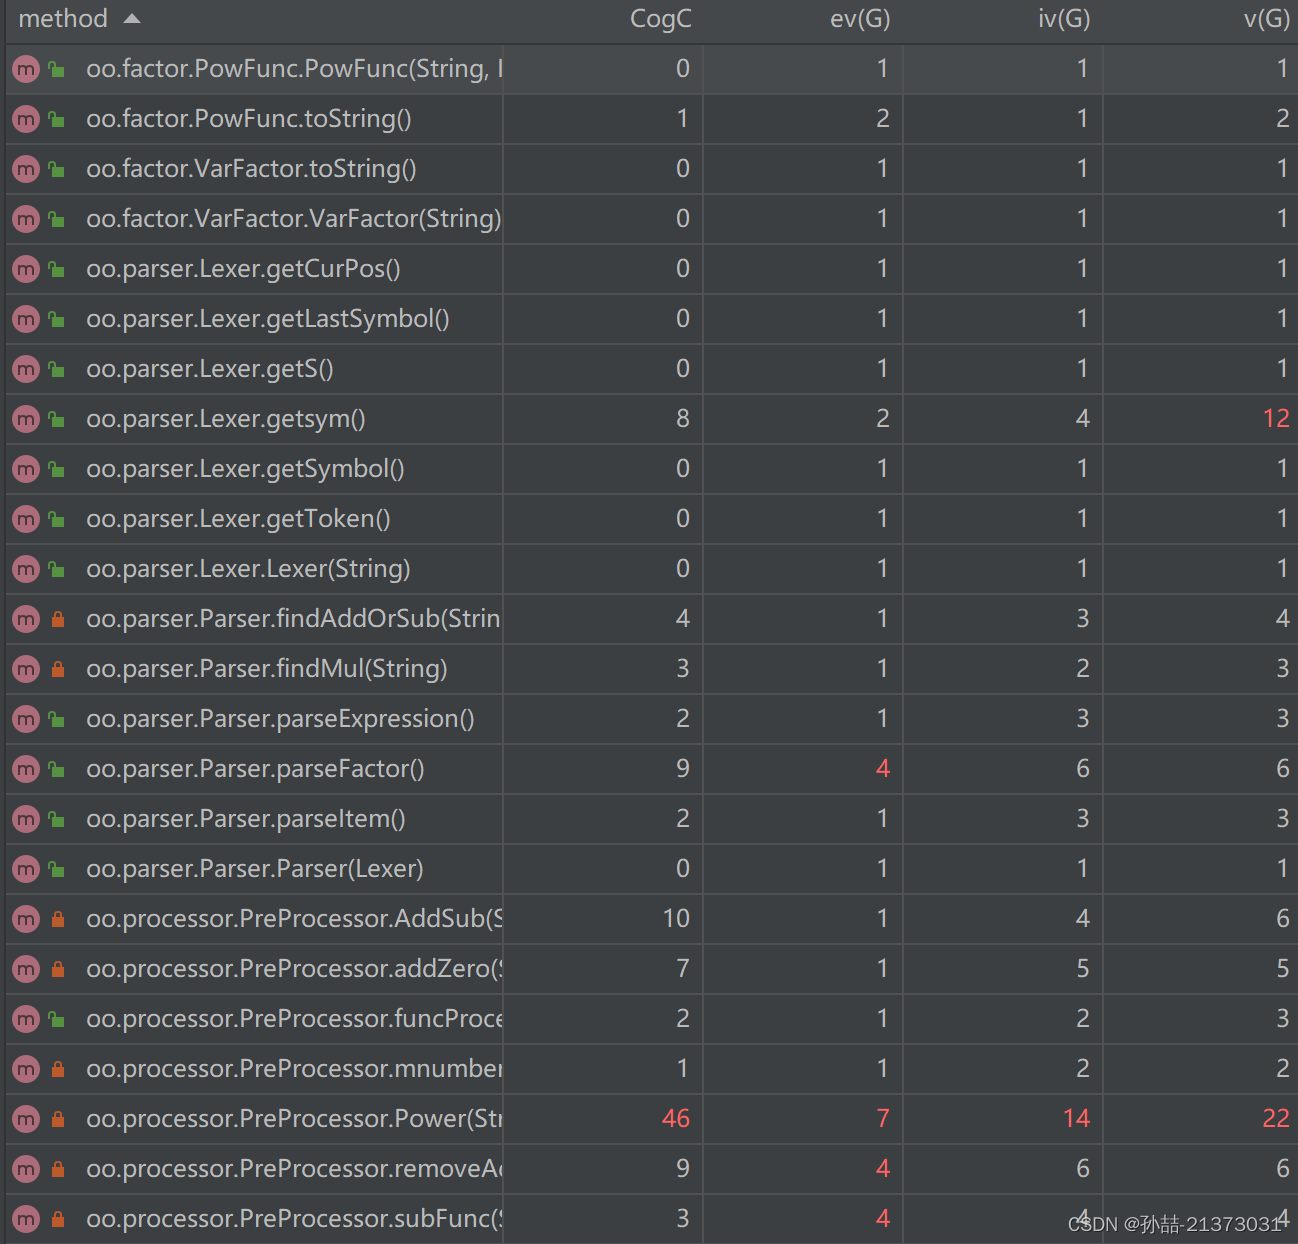This screenshot has width=1298, height=1244.
Task: Click method icon for VarFactor.toString() row
Action: (26, 169)
